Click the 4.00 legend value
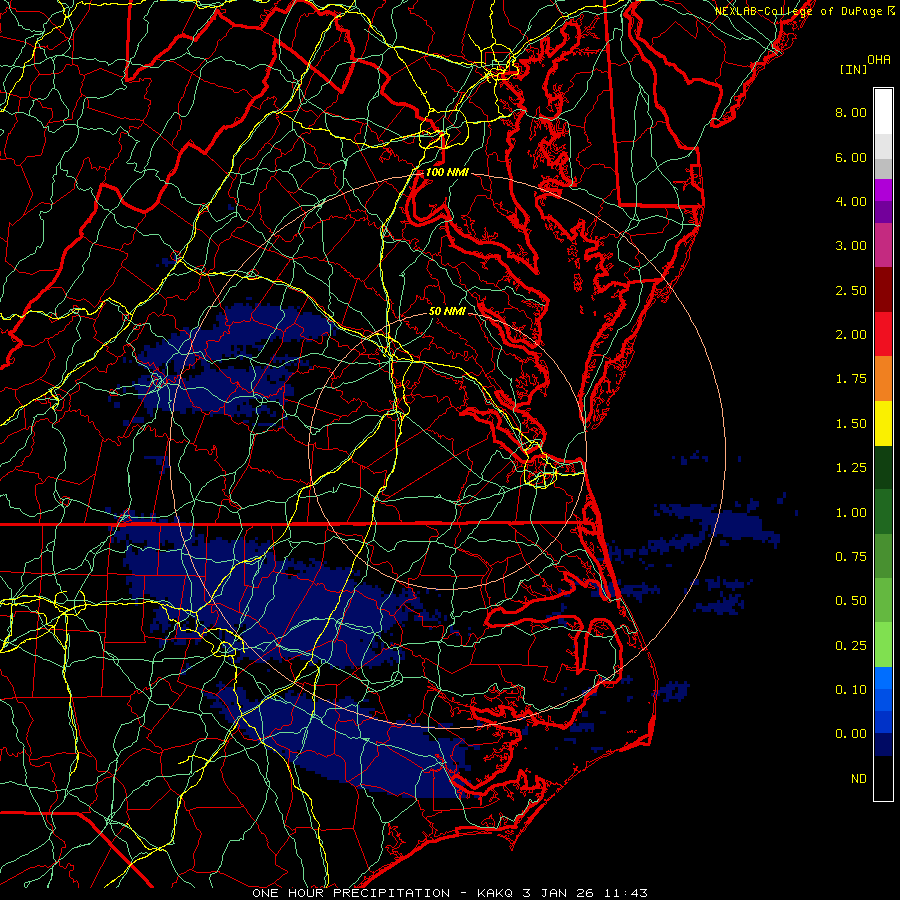The image size is (900, 900). pyautogui.click(x=851, y=201)
